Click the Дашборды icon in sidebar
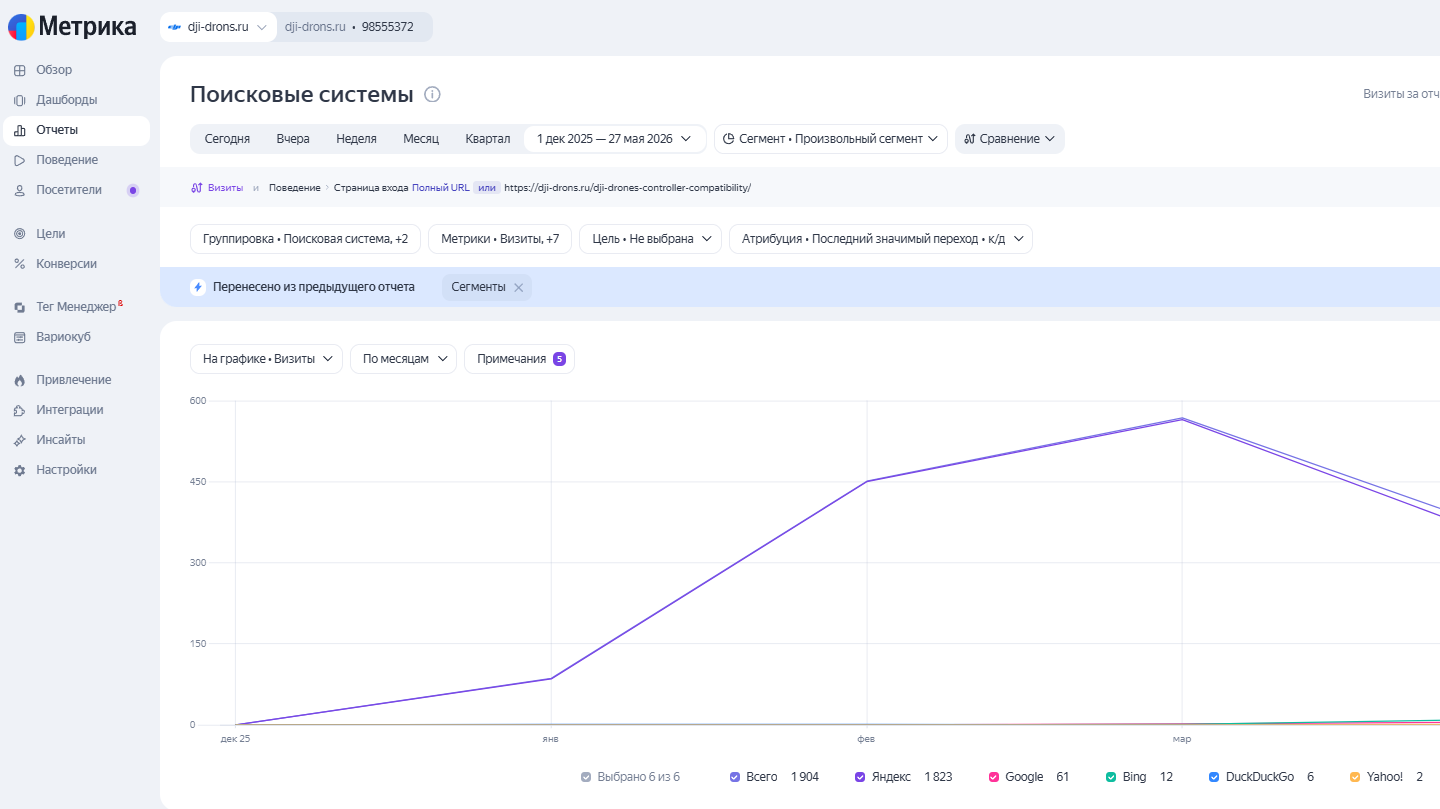Viewport: 1440px width, 809px height. (19, 100)
